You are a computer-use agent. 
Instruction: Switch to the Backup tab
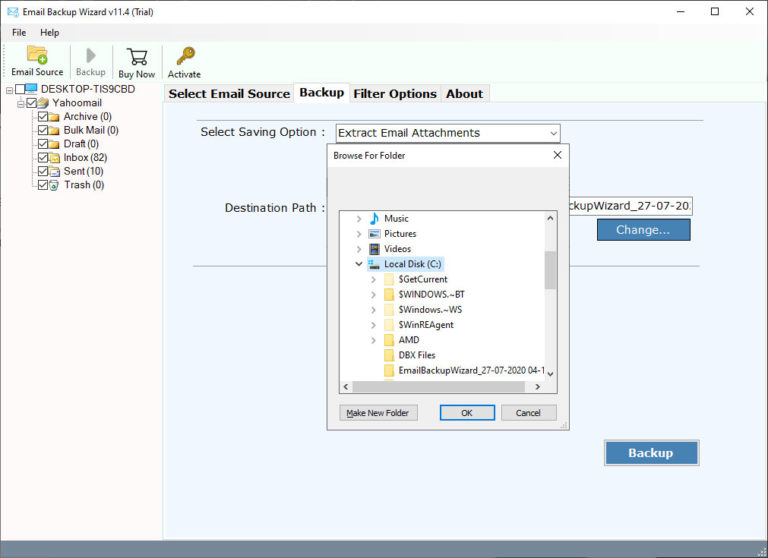point(322,93)
